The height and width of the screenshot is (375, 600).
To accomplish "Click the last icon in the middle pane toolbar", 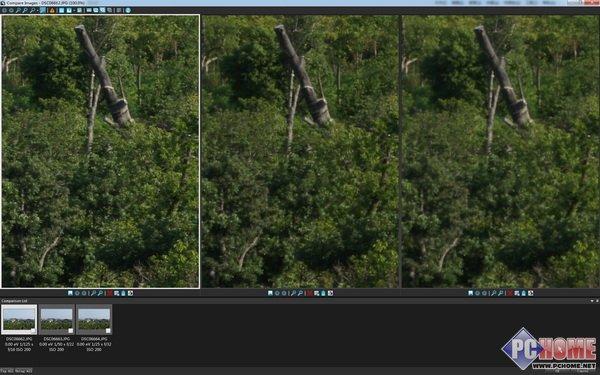I will click(x=330, y=293).
